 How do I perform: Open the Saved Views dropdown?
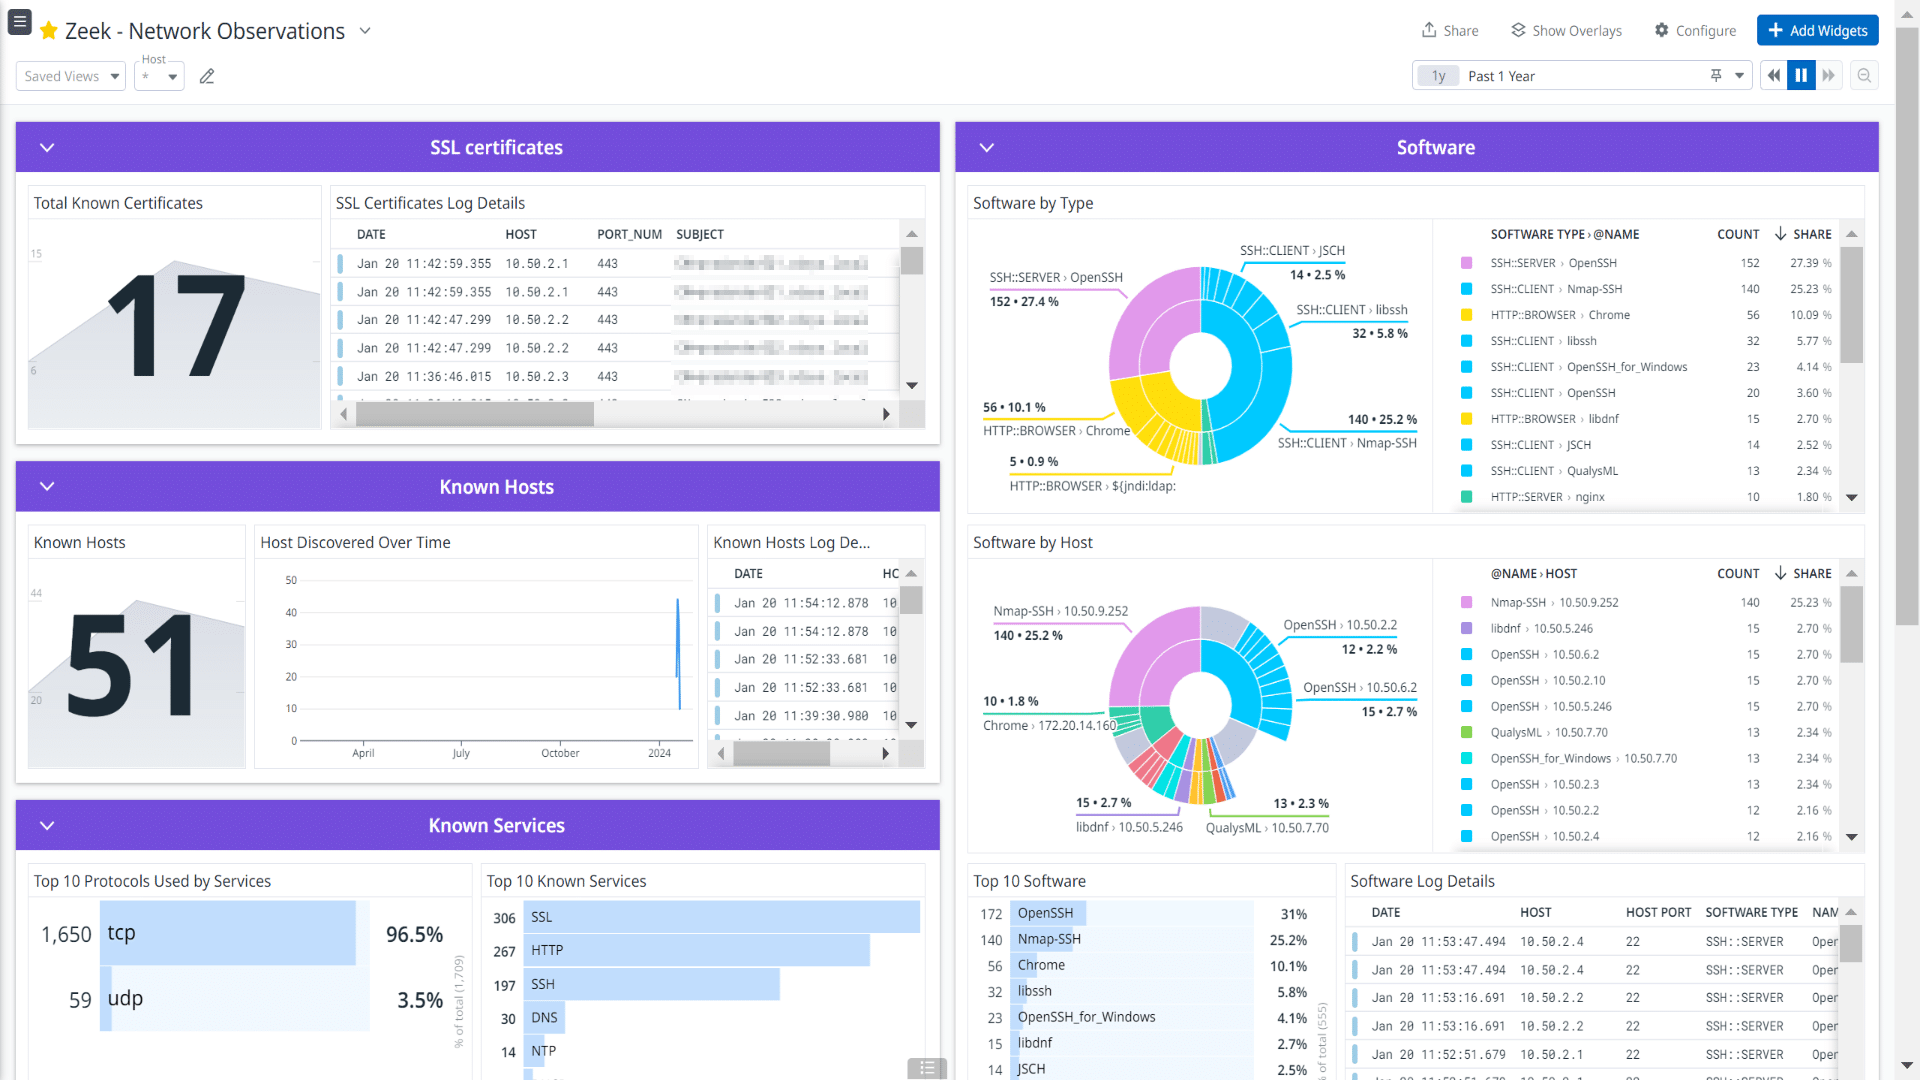pos(70,76)
